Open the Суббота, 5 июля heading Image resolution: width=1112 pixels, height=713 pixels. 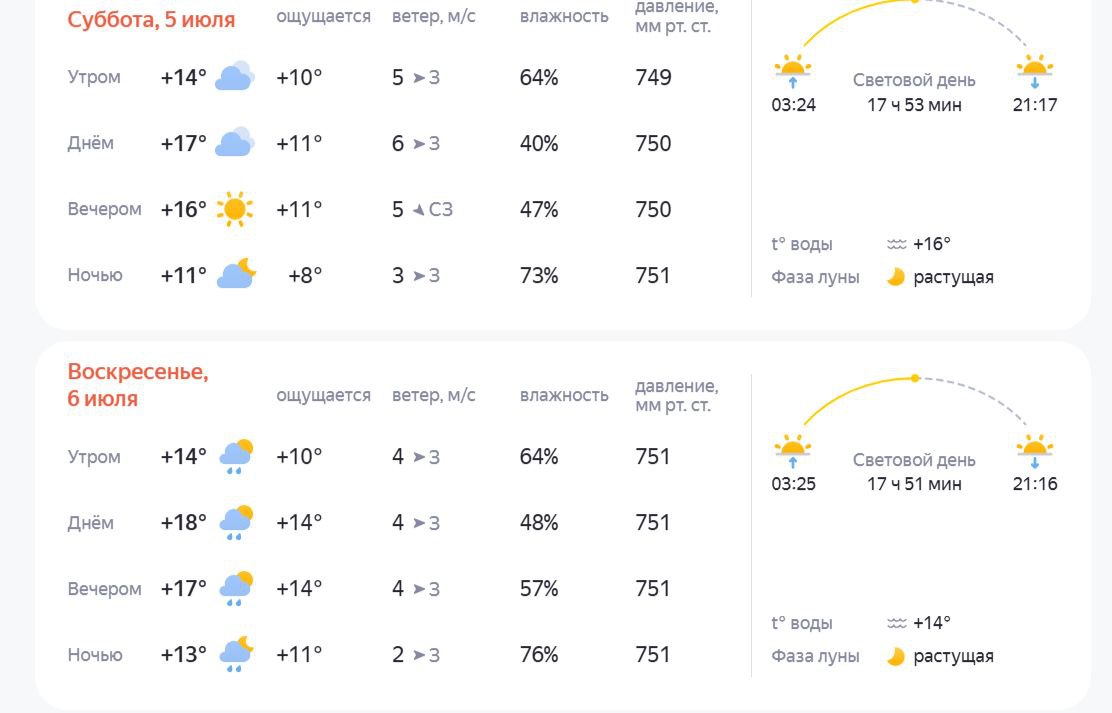click(151, 19)
